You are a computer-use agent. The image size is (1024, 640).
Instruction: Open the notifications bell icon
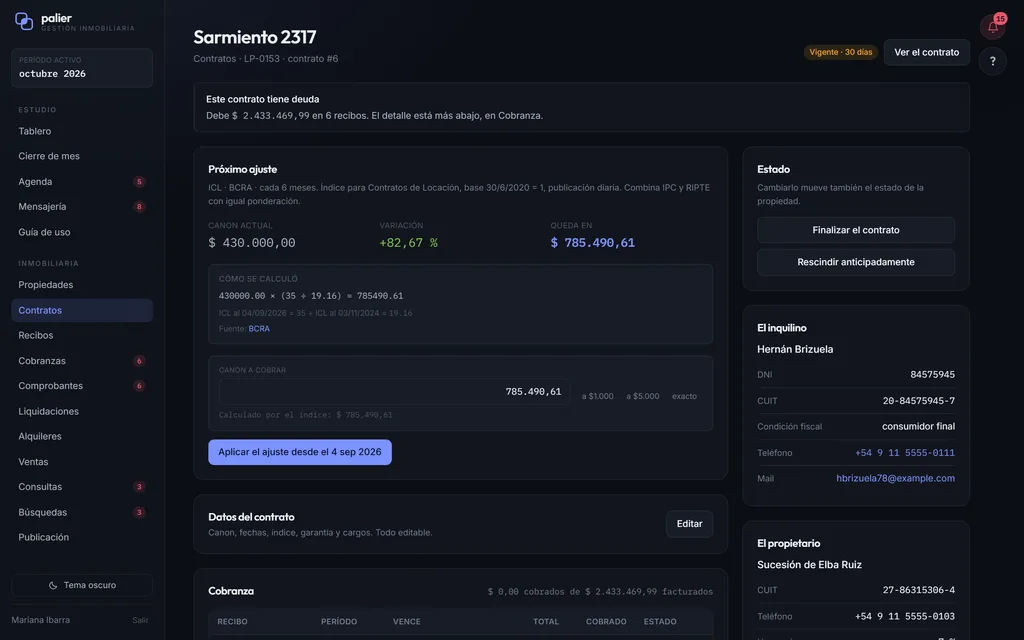pyautogui.click(x=992, y=27)
